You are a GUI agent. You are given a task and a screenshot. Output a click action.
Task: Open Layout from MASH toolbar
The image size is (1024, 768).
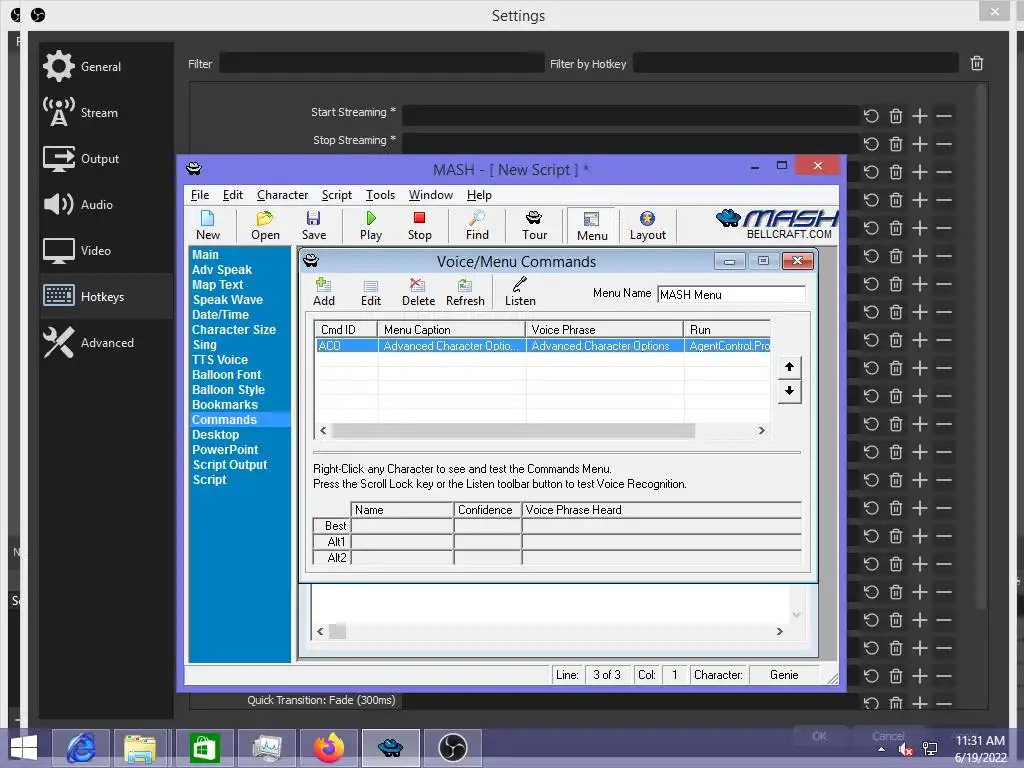point(647,225)
